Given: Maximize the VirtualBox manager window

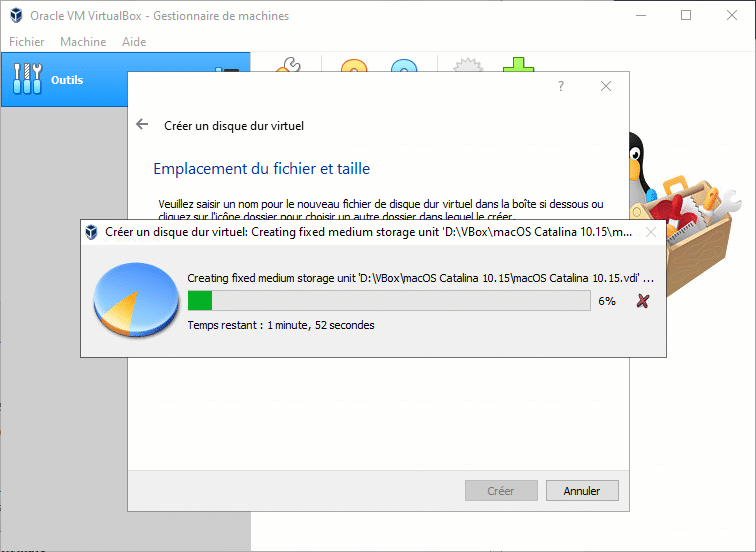Looking at the screenshot, I should coord(685,15).
